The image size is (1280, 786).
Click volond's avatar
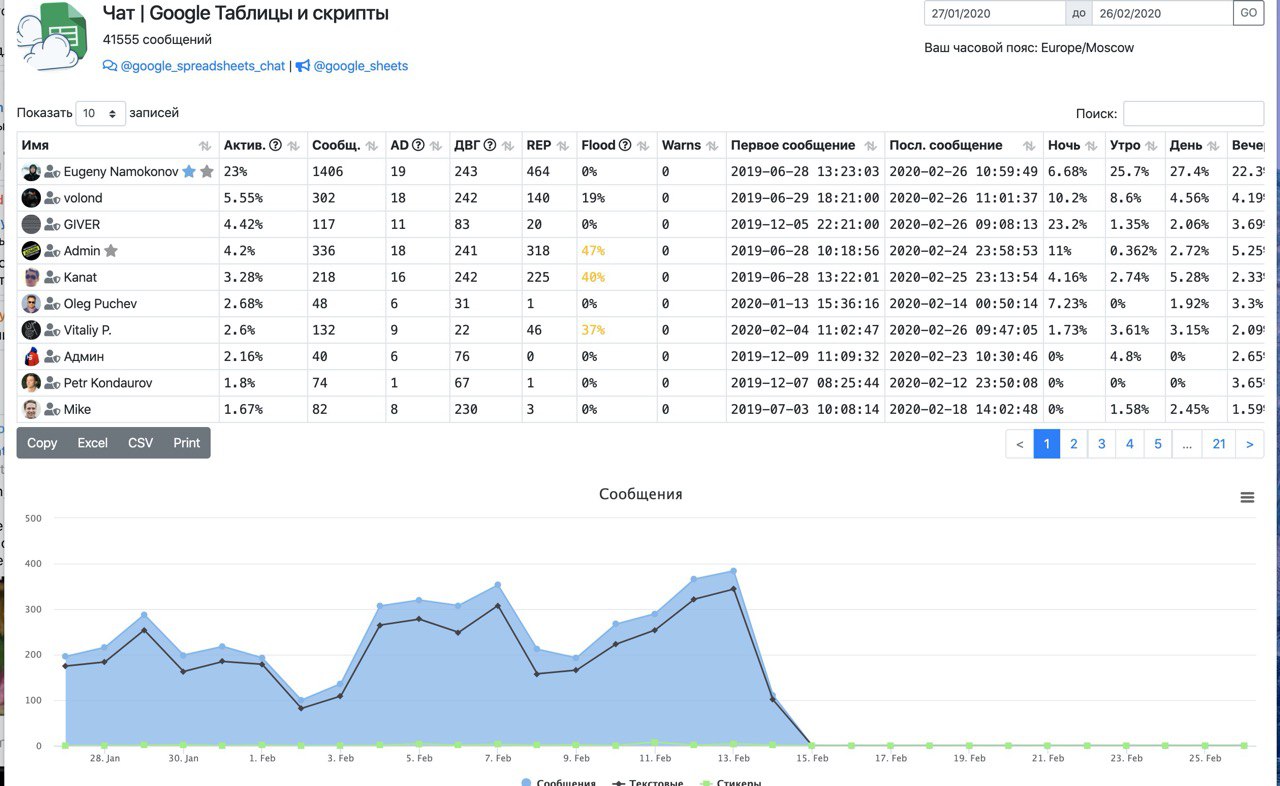click(31, 198)
